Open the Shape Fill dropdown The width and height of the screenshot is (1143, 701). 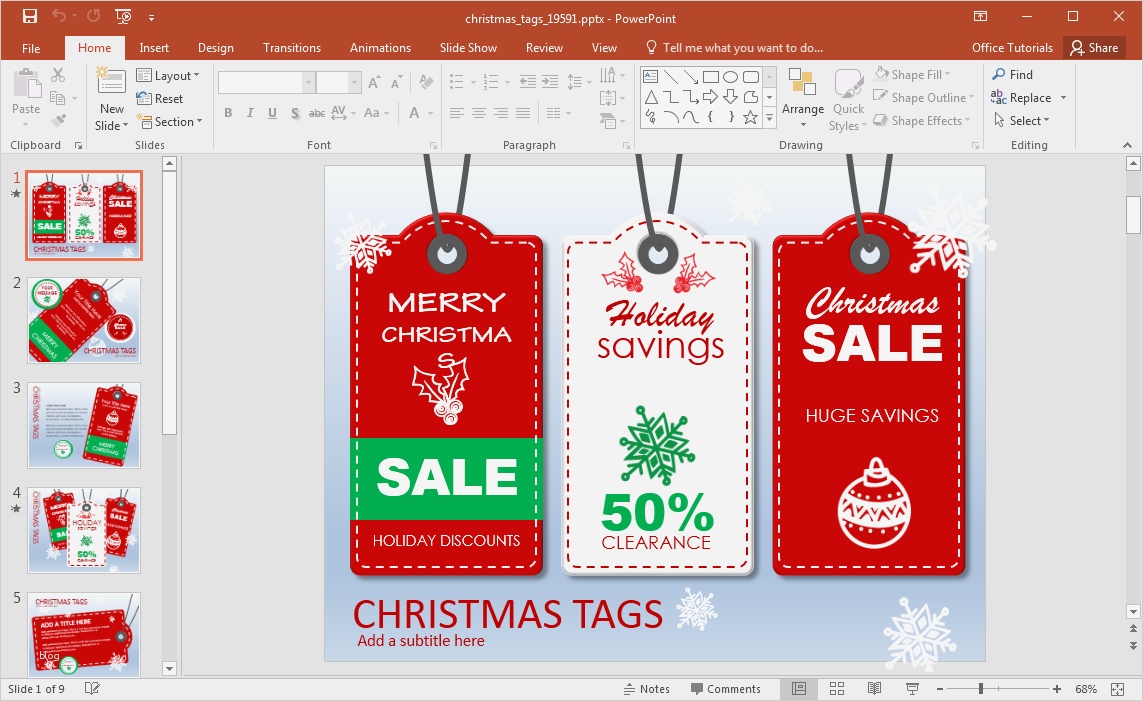913,74
